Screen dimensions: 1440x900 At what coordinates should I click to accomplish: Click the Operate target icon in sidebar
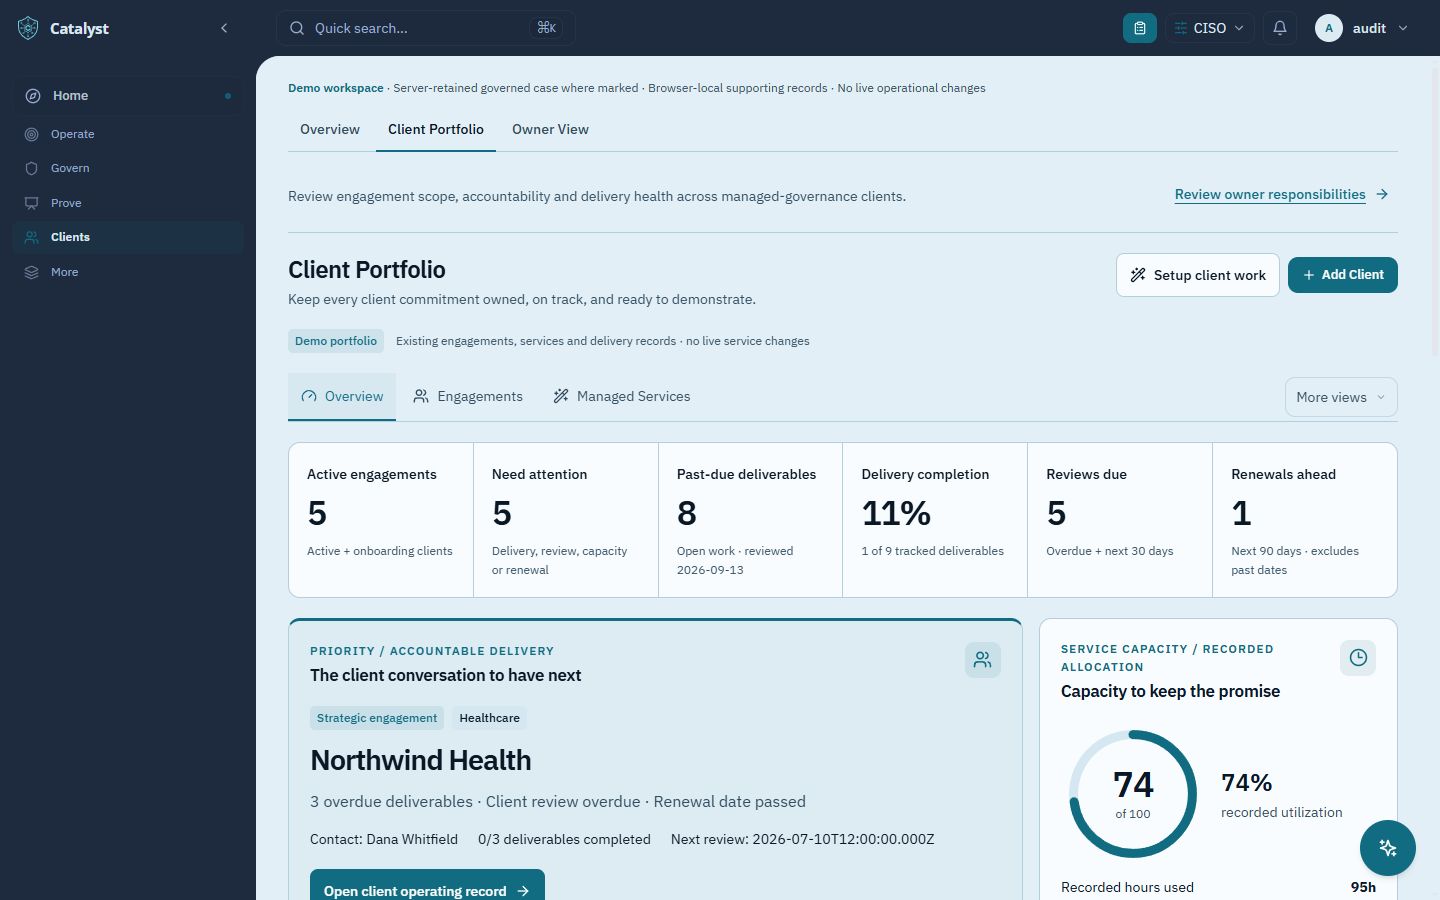pyautogui.click(x=32, y=134)
